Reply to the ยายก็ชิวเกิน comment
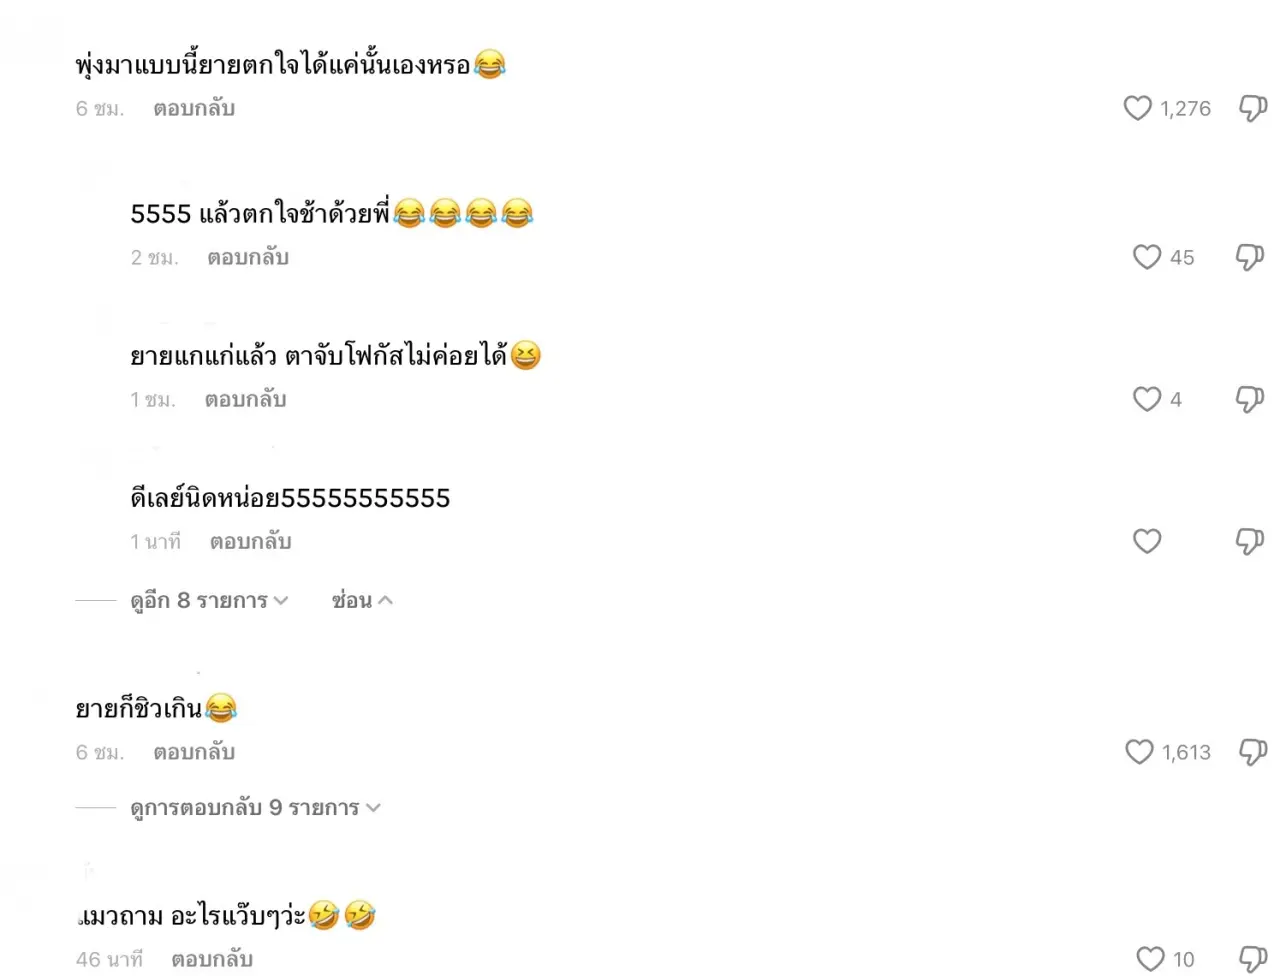 pyautogui.click(x=194, y=752)
